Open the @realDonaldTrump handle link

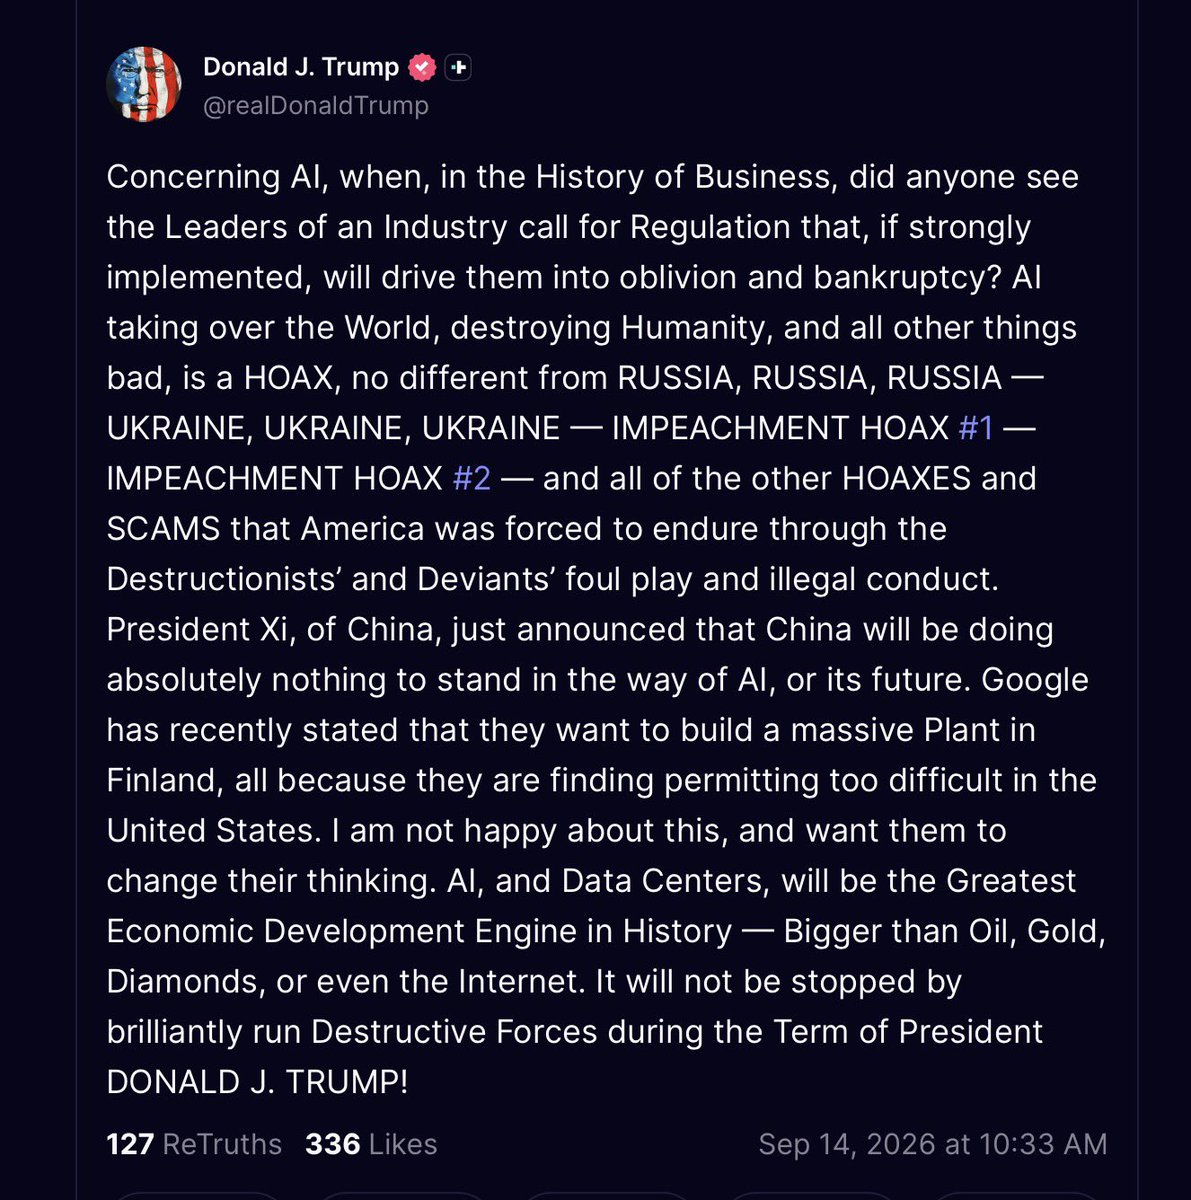point(316,105)
